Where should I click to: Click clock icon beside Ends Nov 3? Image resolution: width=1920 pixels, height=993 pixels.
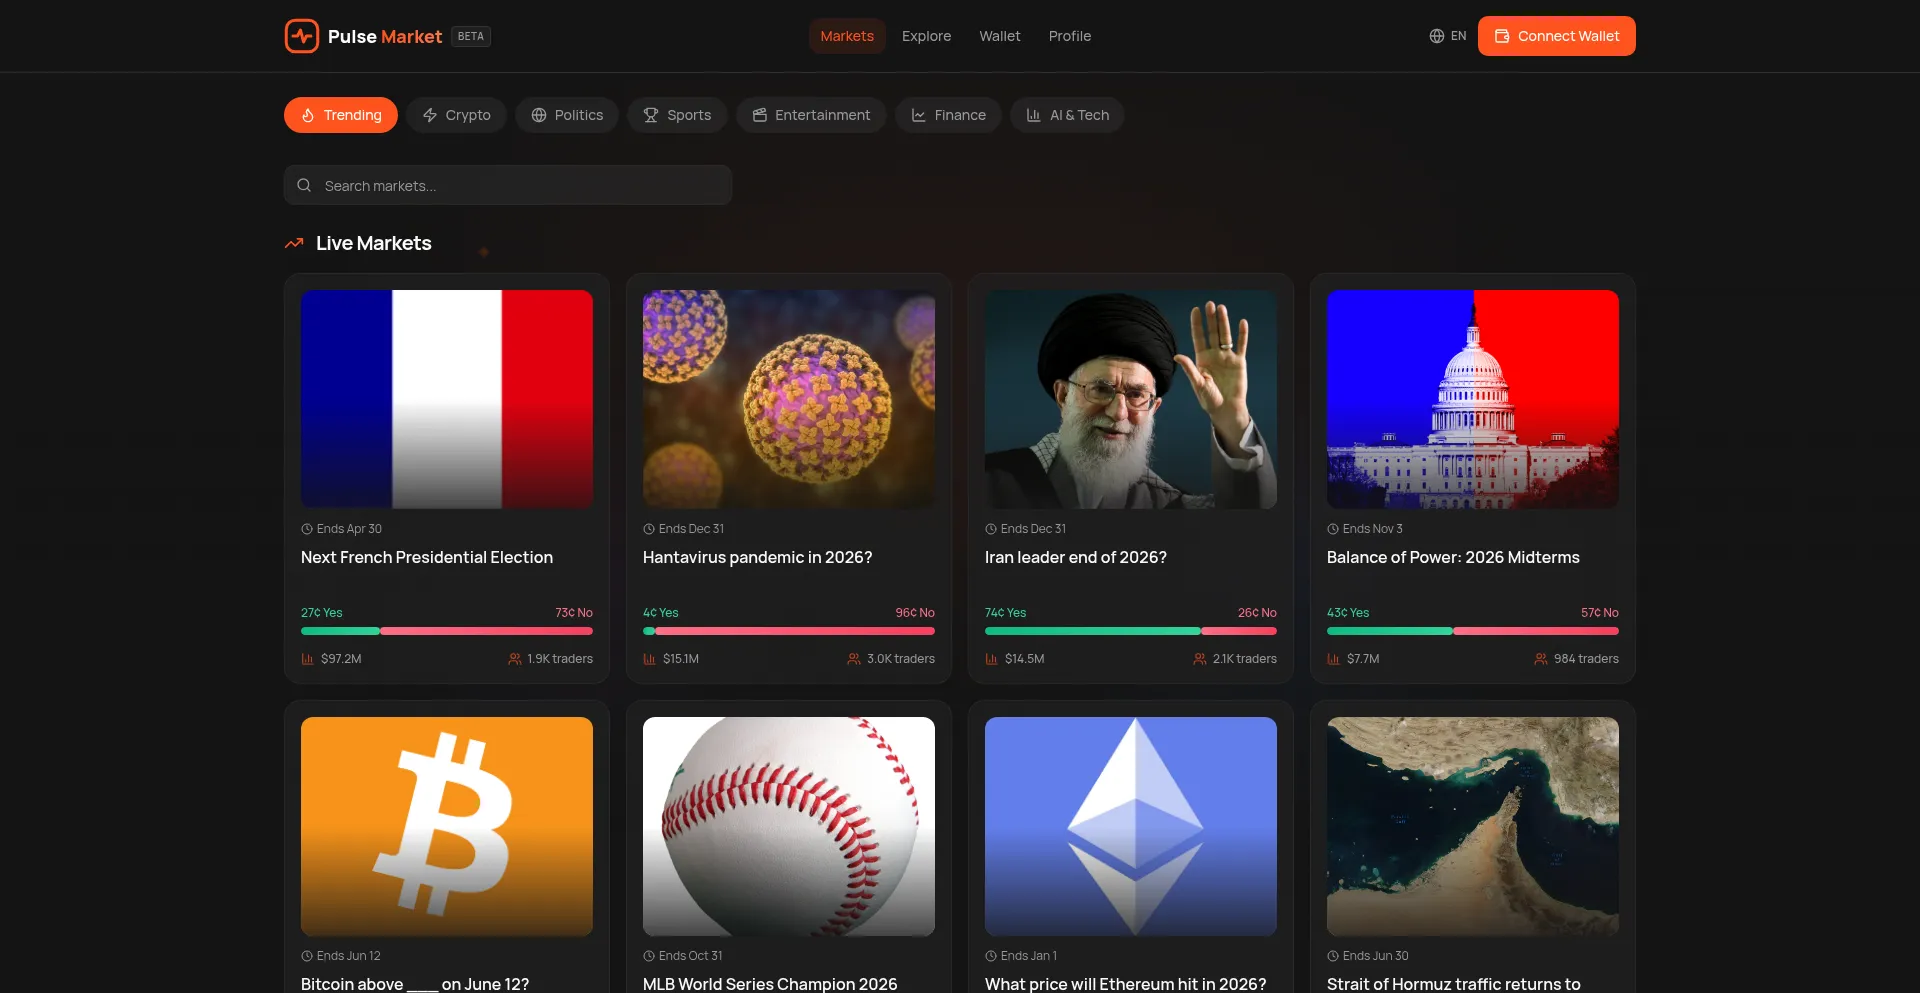[1333, 529]
